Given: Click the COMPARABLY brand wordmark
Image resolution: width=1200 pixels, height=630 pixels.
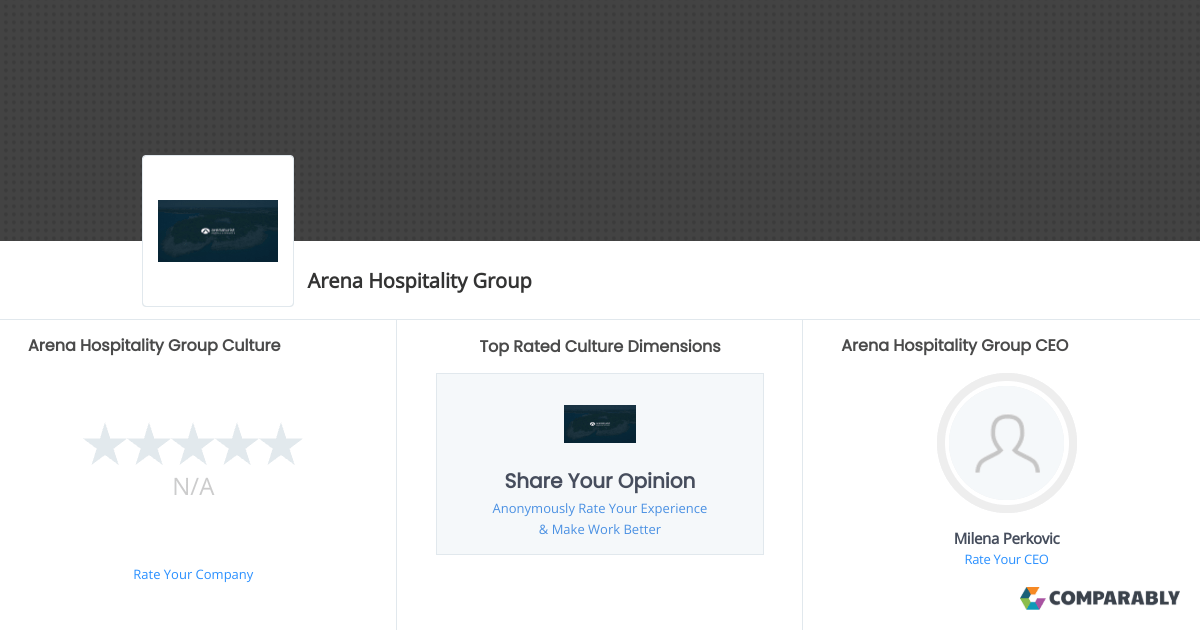Looking at the screenshot, I should click(1115, 598).
